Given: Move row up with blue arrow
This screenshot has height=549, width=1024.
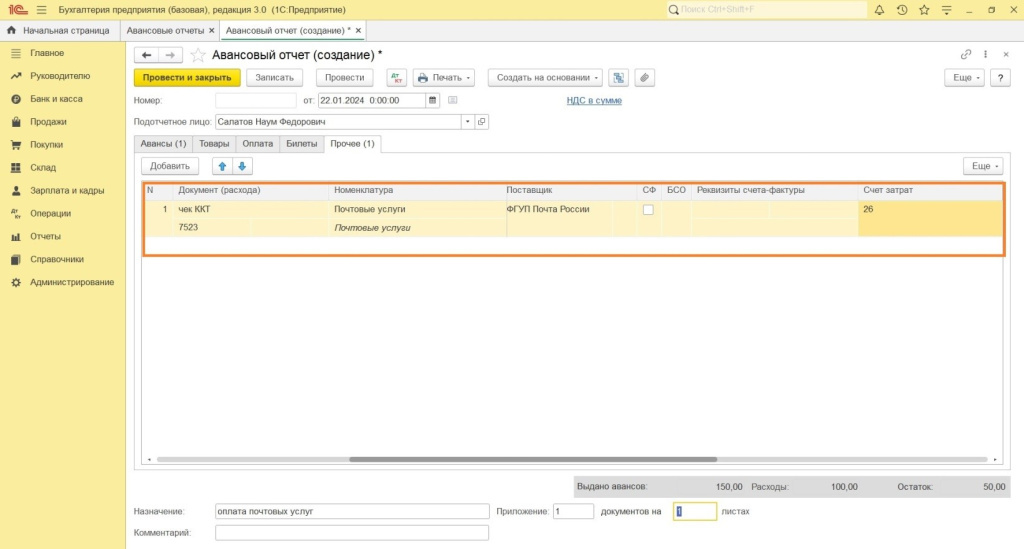Looking at the screenshot, I should point(222,166).
